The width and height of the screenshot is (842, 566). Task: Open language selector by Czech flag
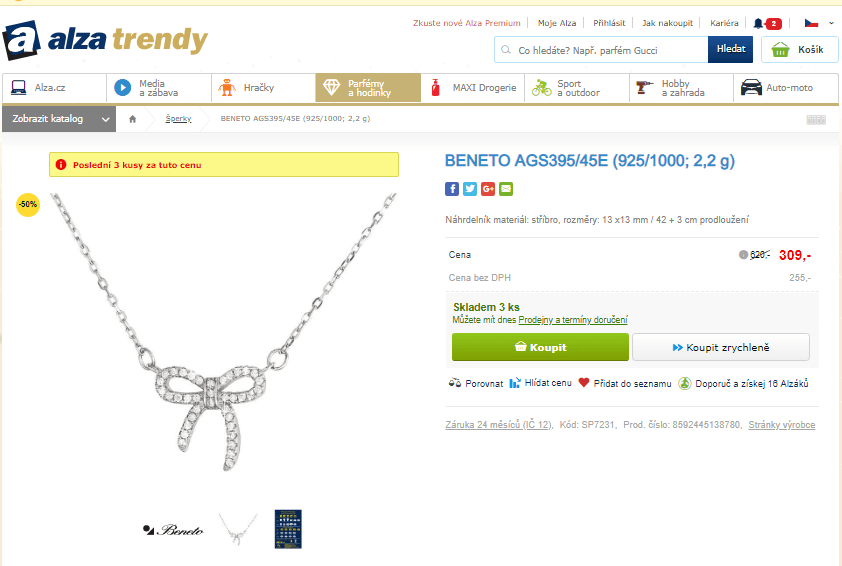[818, 23]
